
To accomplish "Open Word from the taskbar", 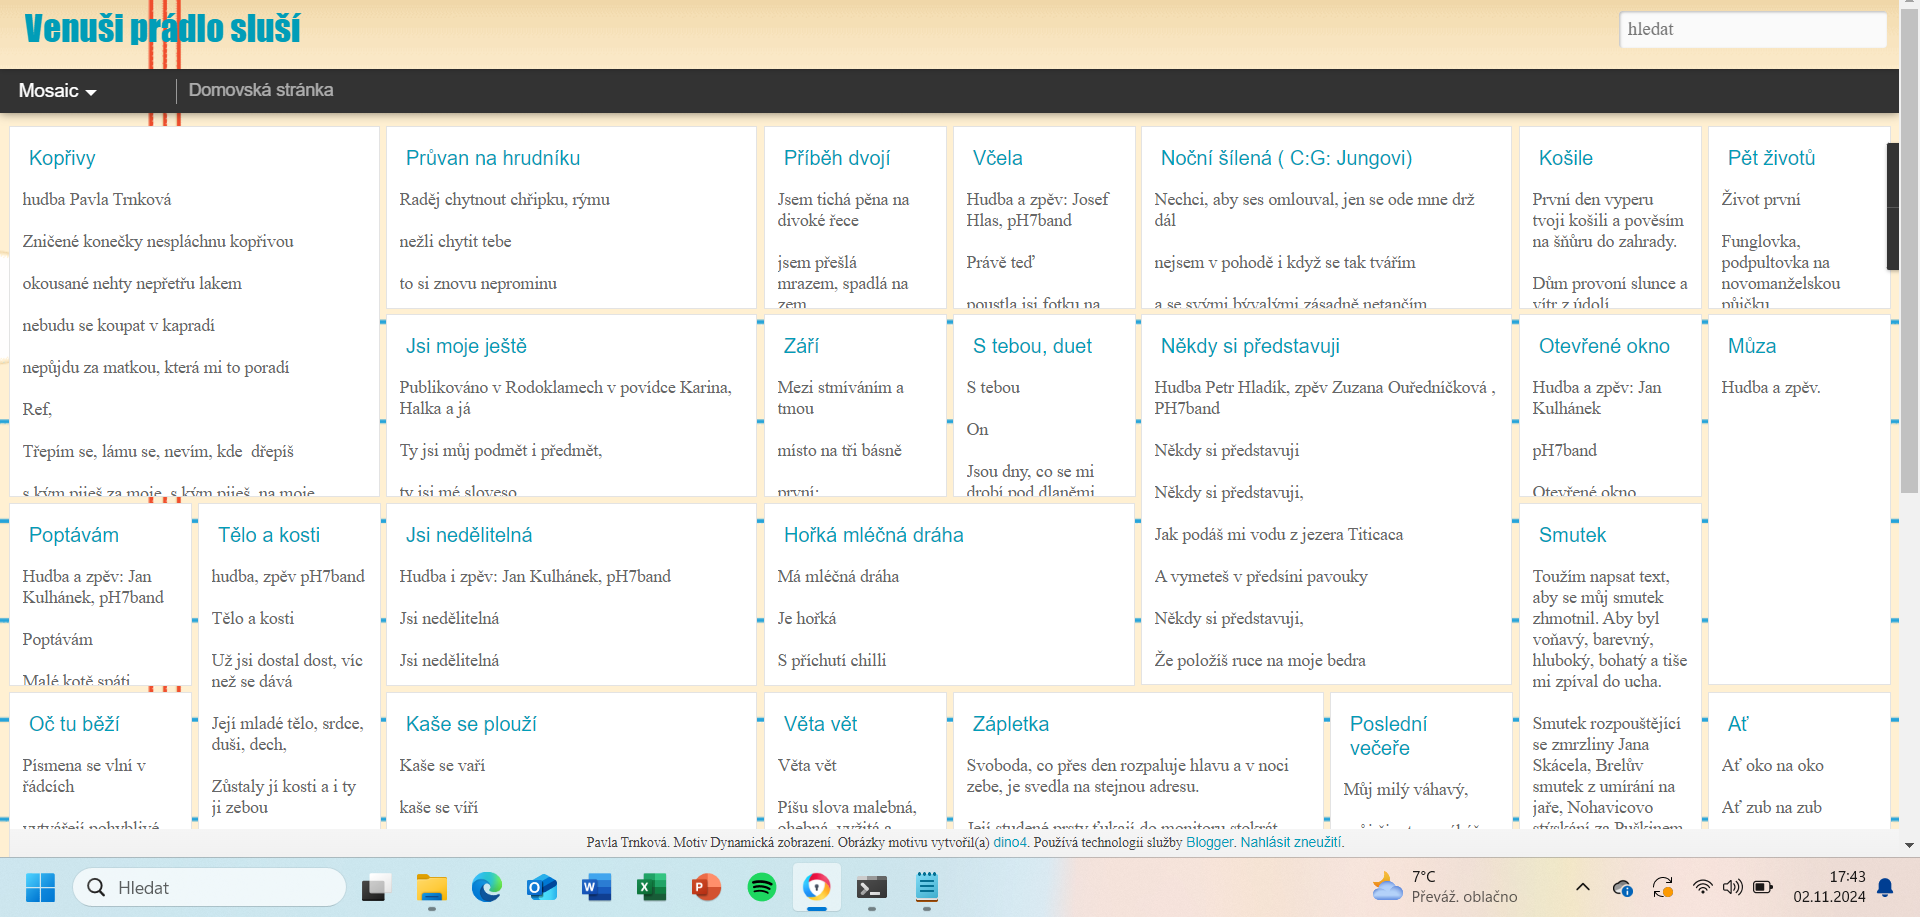I will 597,887.
